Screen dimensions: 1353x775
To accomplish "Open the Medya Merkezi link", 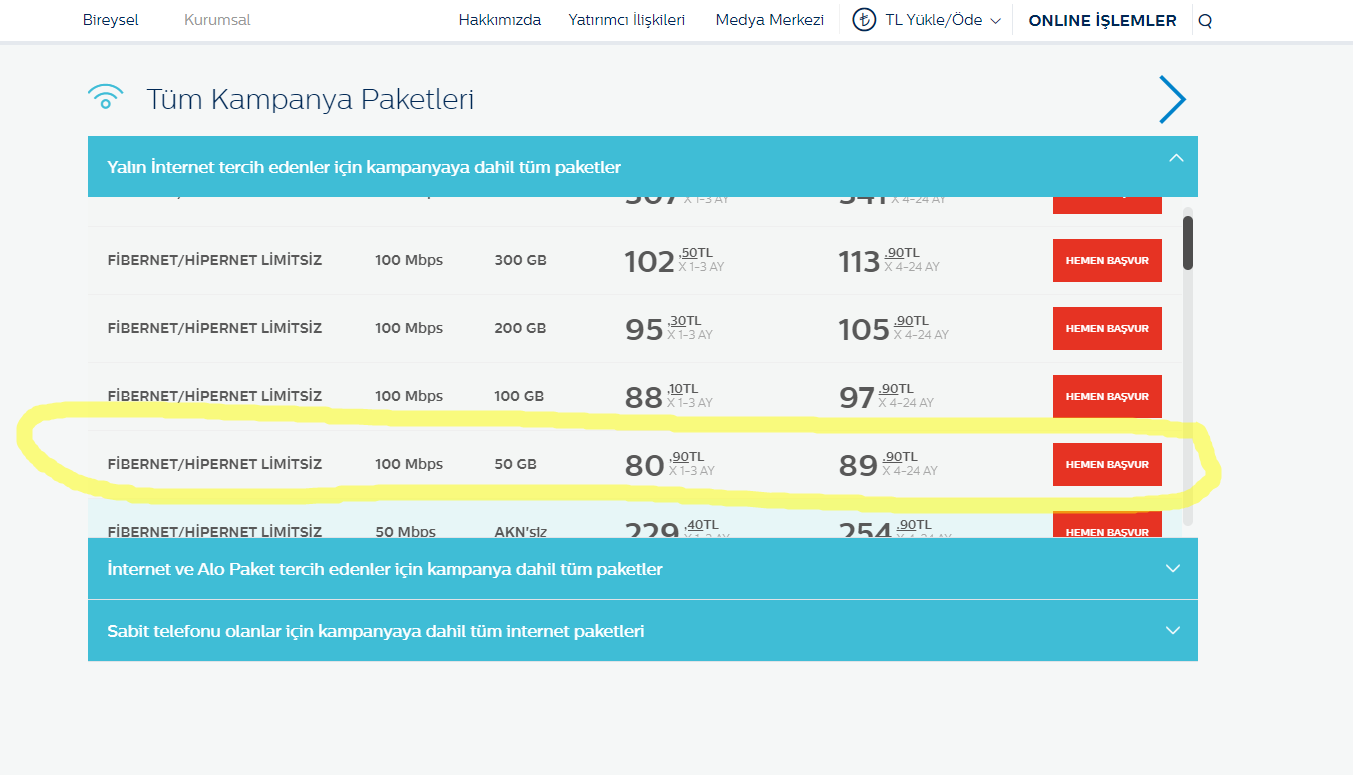I will pos(770,20).
